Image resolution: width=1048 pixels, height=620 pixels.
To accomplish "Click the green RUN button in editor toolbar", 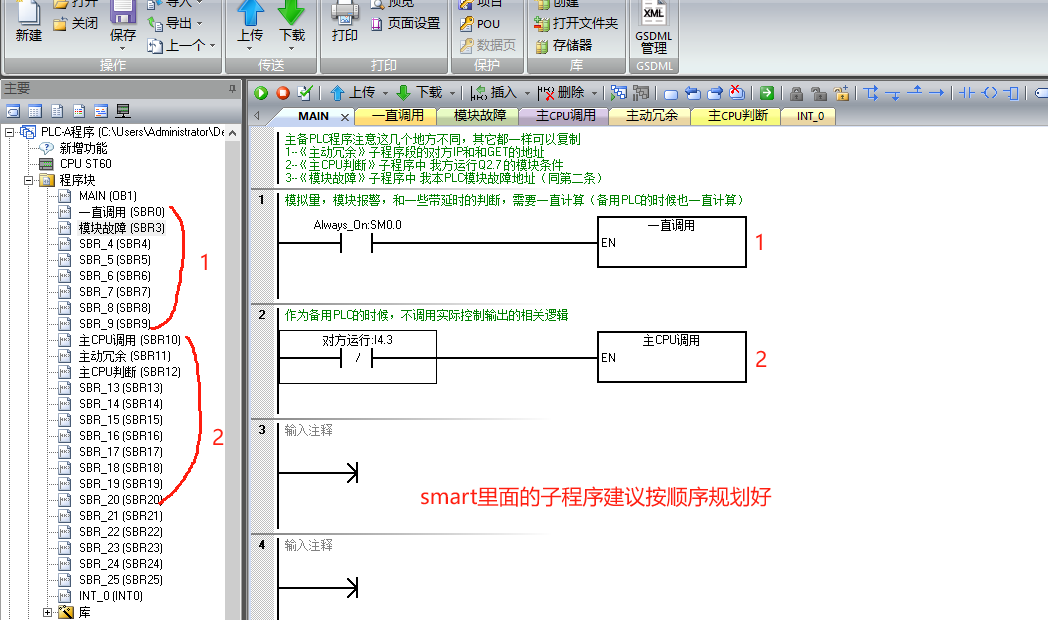I will pyautogui.click(x=261, y=93).
